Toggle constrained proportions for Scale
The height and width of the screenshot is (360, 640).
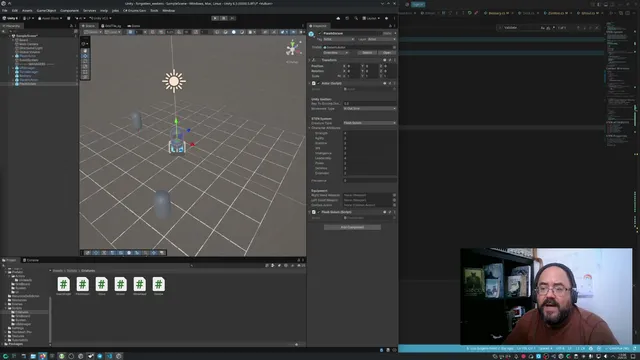pyautogui.click(x=339, y=76)
